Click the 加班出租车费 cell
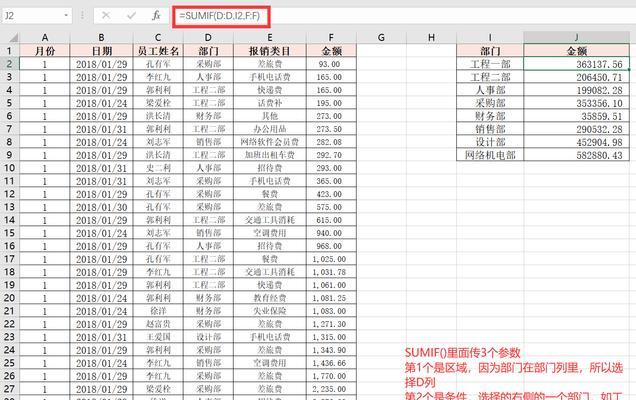The image size is (636, 400). [270, 155]
